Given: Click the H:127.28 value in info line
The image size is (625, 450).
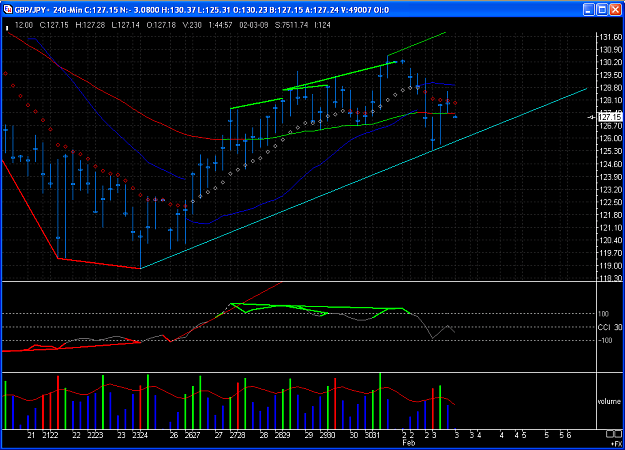Looking at the screenshot, I should click(x=90, y=25).
